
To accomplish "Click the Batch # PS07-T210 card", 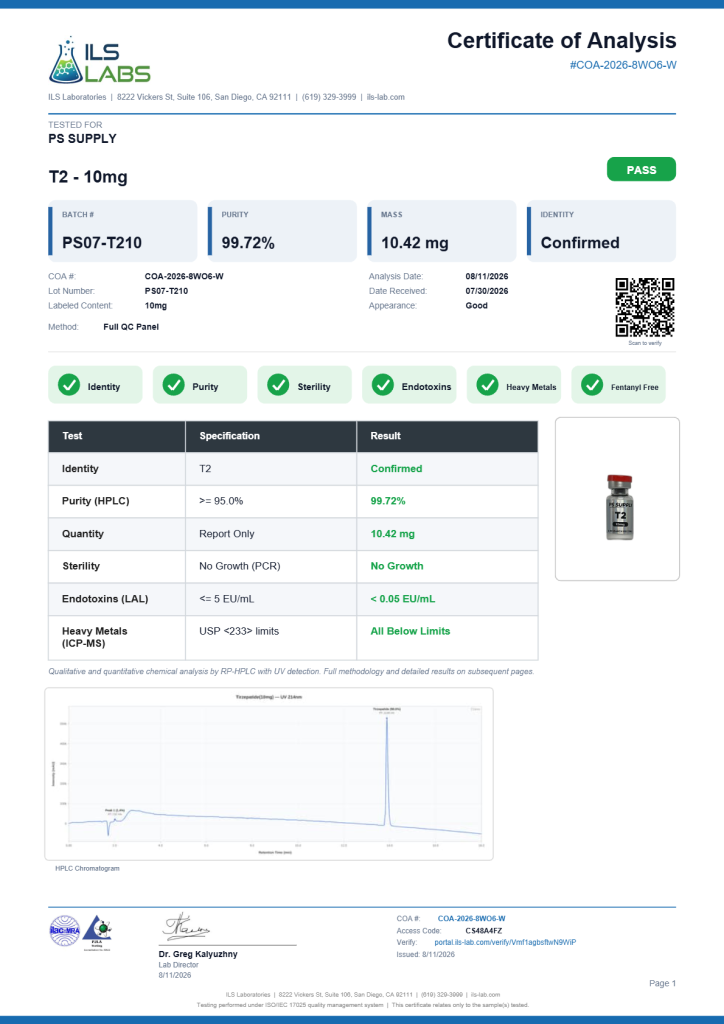I will [x=123, y=231].
